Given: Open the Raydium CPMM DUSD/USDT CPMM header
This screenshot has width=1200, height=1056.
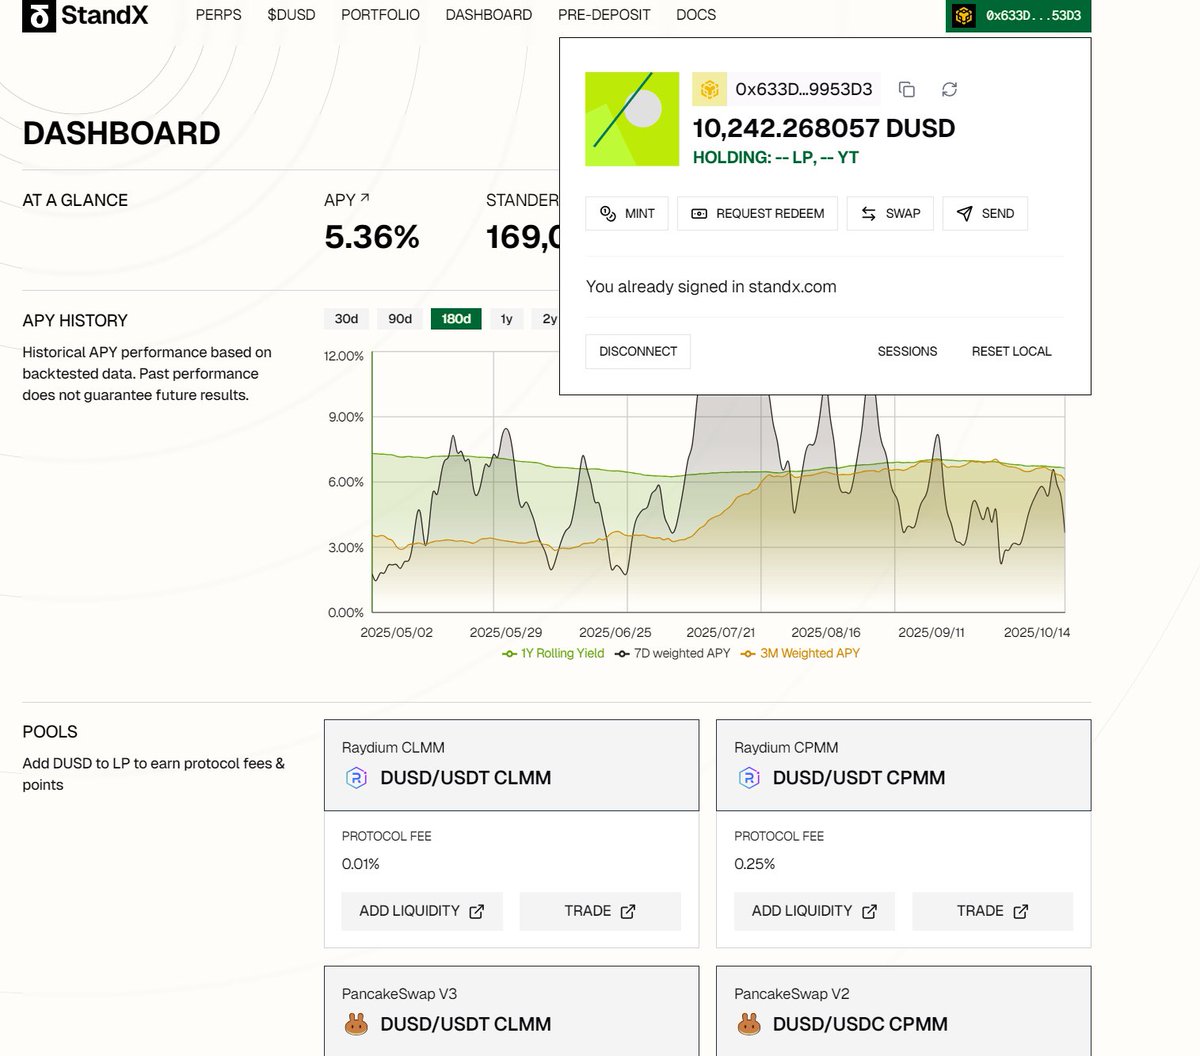Looking at the screenshot, I should pyautogui.click(x=903, y=765).
